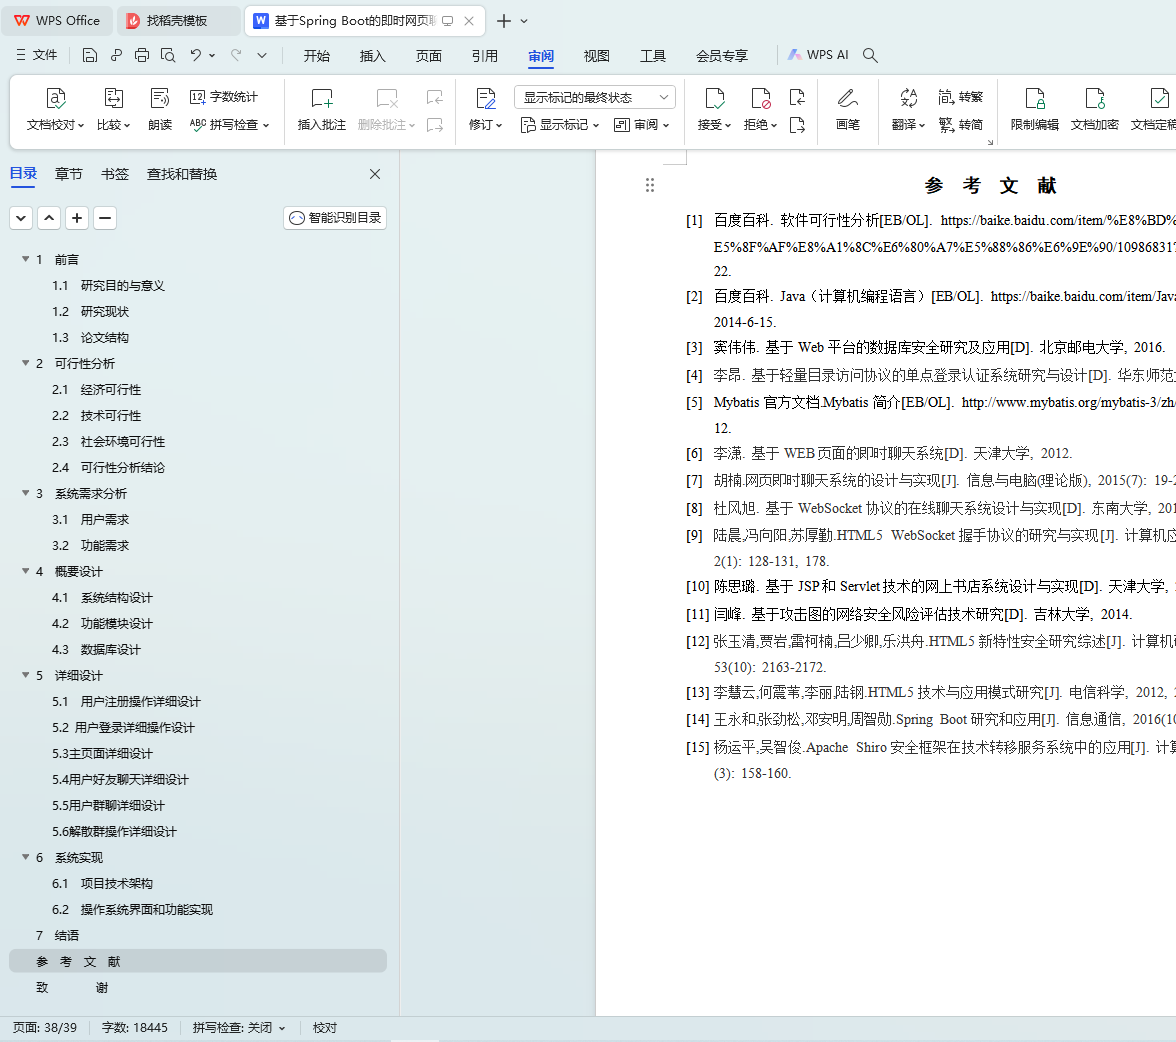This screenshot has width=1176, height=1042.
Task: Click 校对 in the status bar
Action: [x=325, y=1028]
